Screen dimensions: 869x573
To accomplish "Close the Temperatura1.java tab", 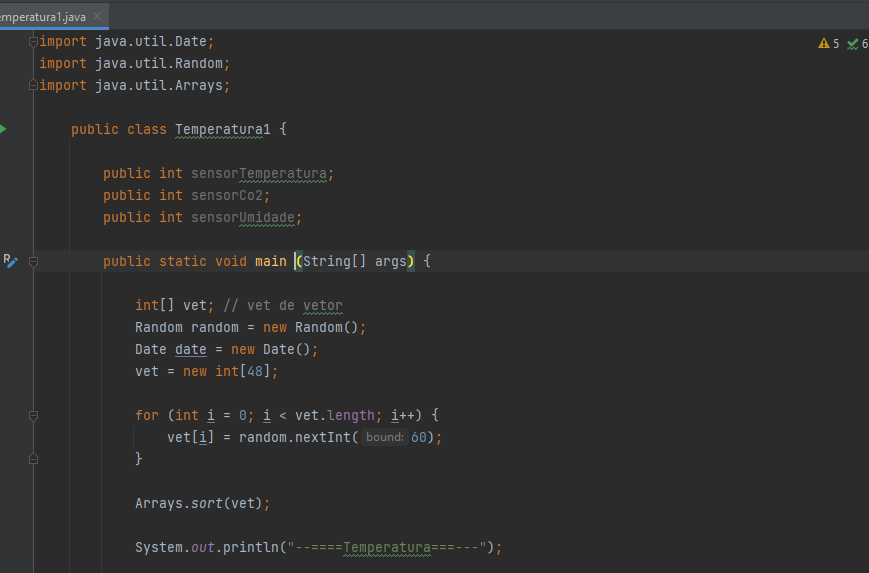I will point(97,17).
